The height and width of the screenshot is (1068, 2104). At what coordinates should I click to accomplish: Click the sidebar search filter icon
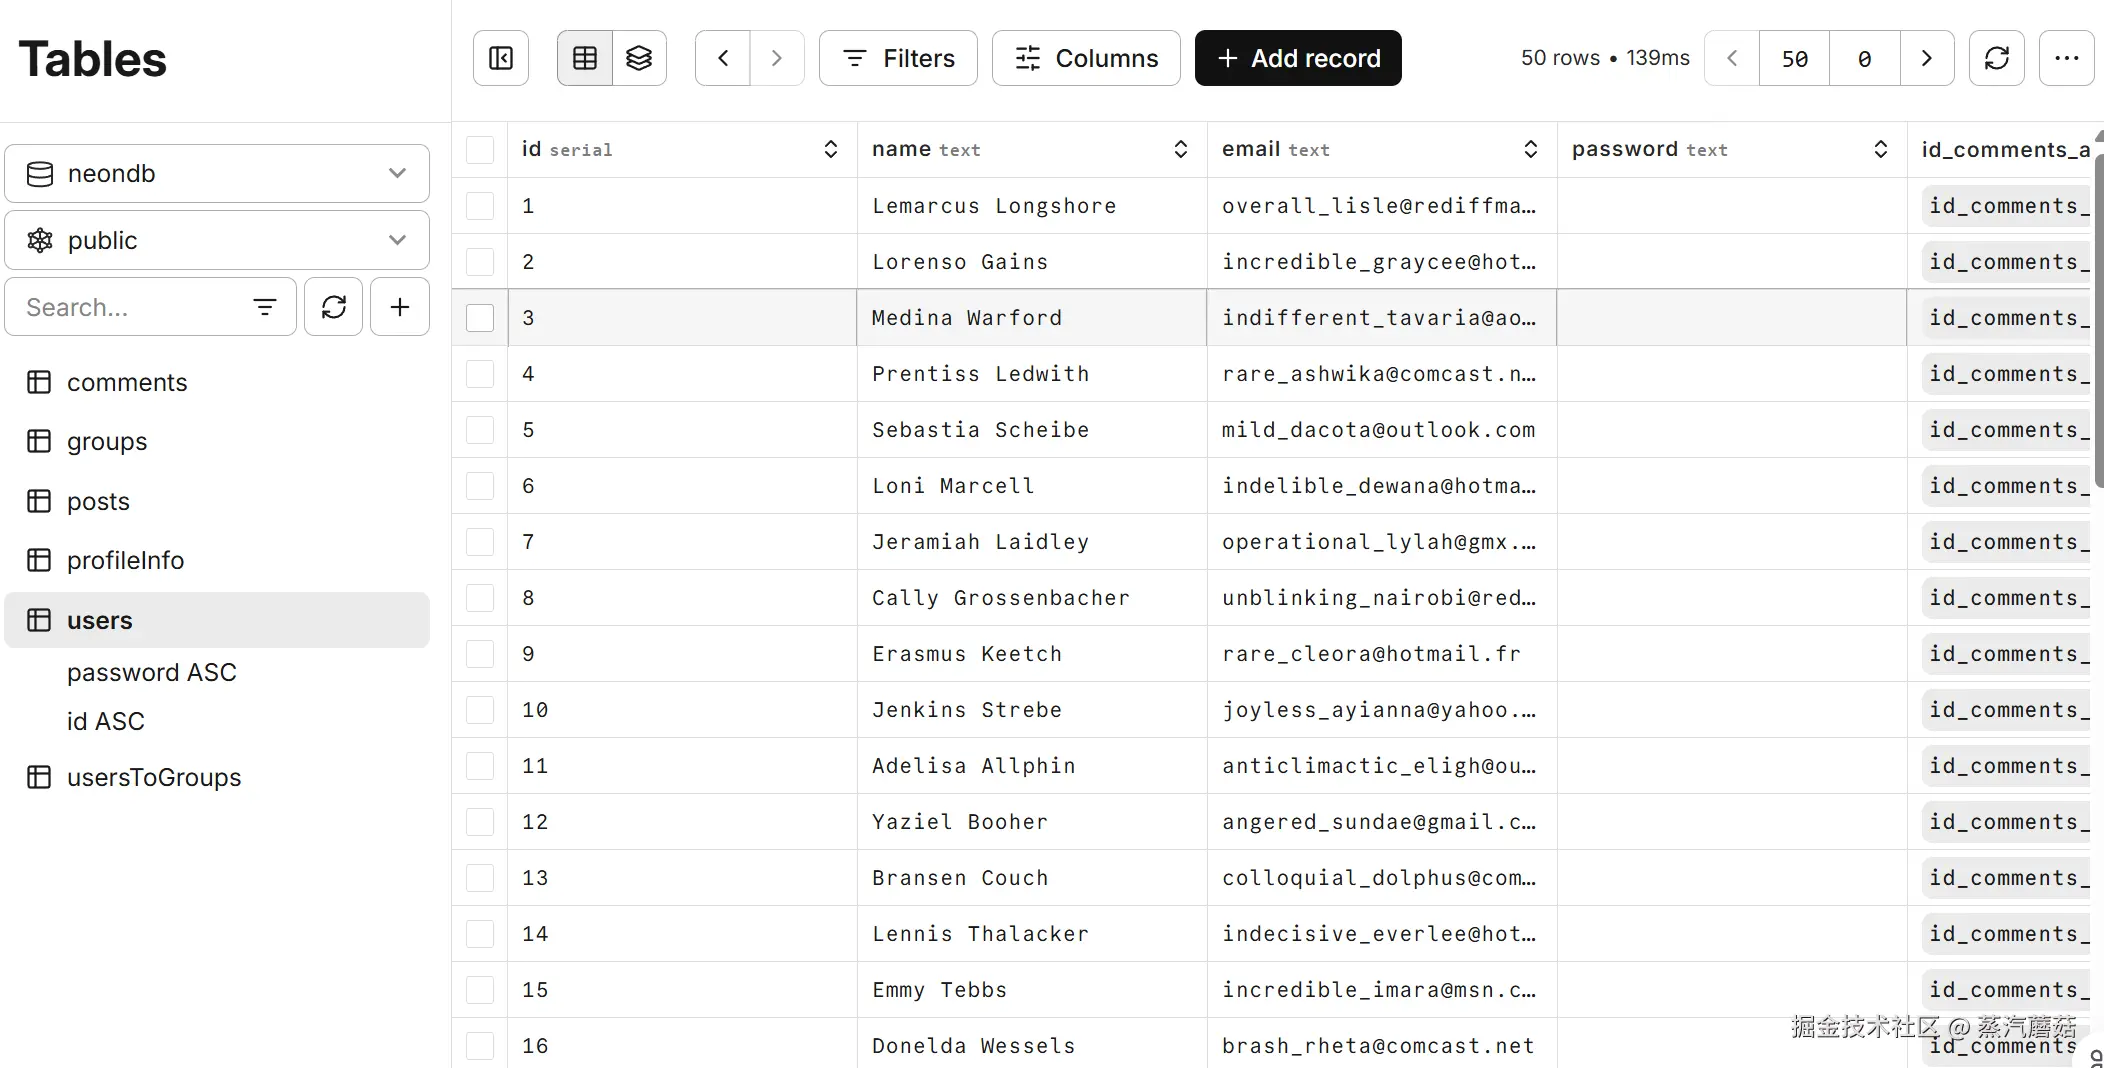pyautogui.click(x=265, y=307)
